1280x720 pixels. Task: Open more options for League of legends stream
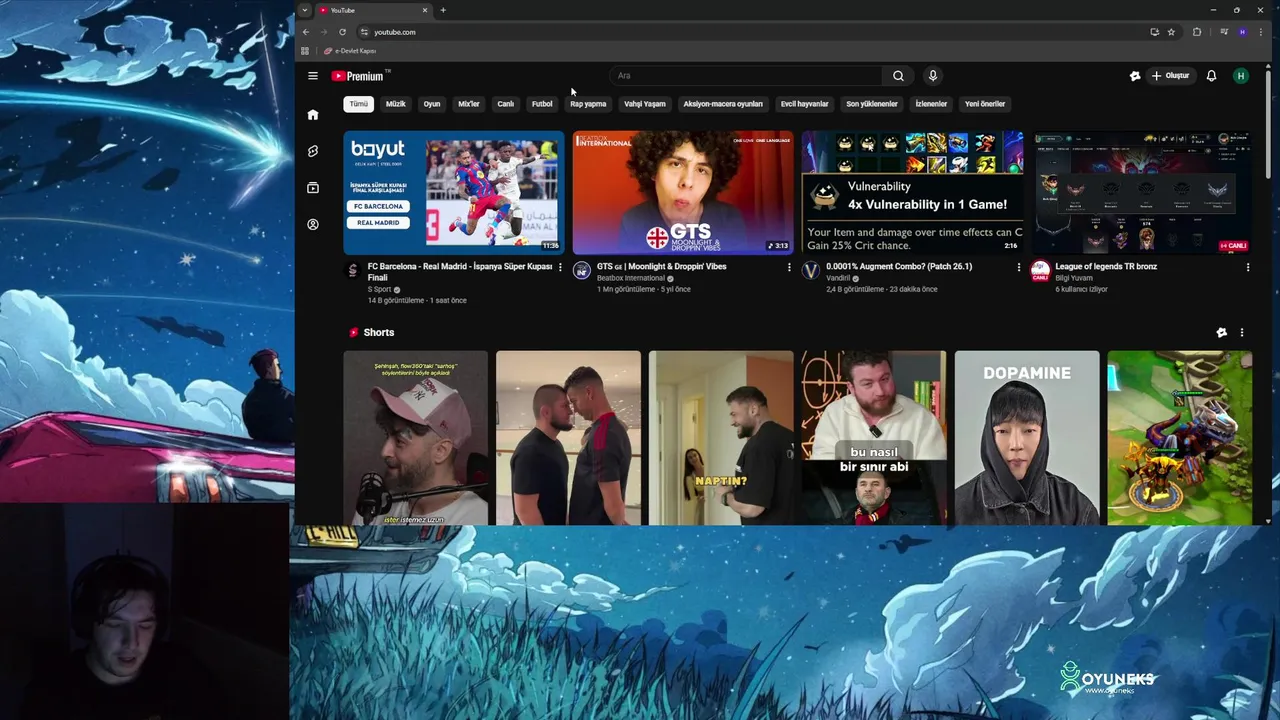tap(1247, 267)
